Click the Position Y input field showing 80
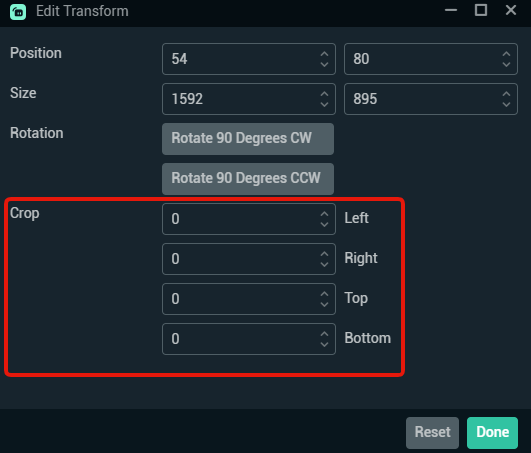 click(x=431, y=59)
